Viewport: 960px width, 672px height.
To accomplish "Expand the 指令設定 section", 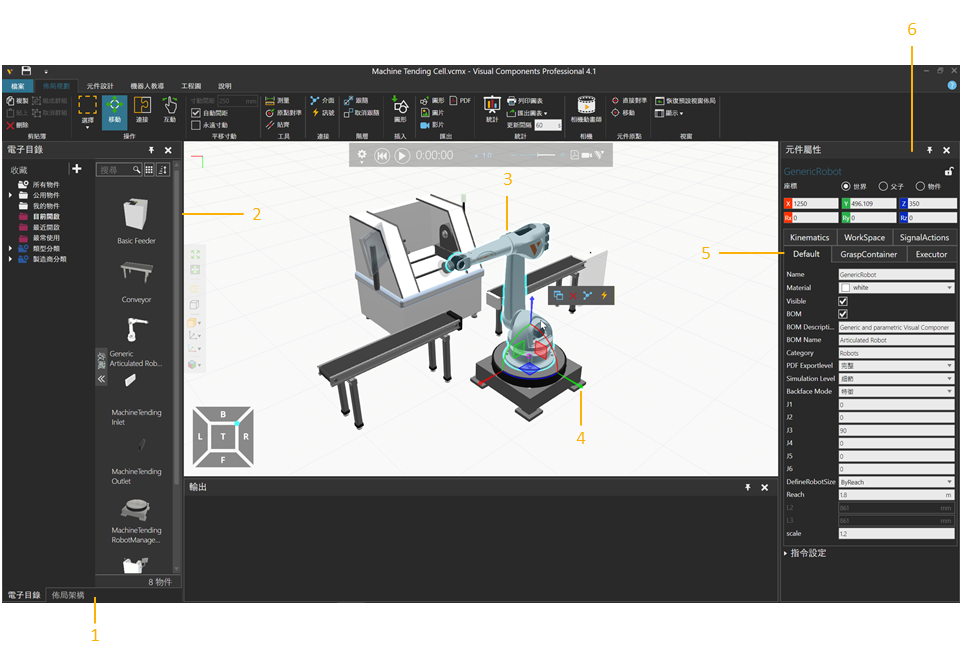I will 786,552.
